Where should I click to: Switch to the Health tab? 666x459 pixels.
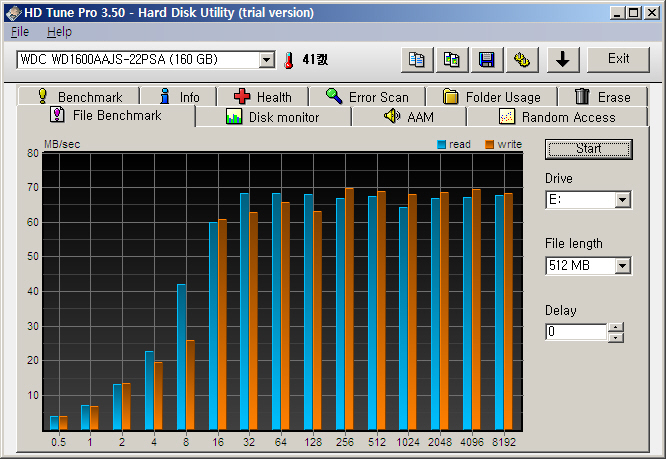(x=263, y=97)
